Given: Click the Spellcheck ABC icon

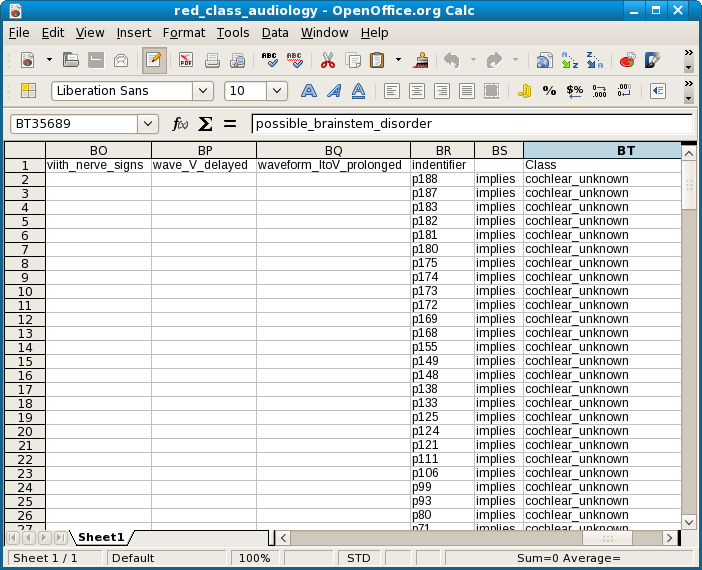Looking at the screenshot, I should [x=270, y=60].
